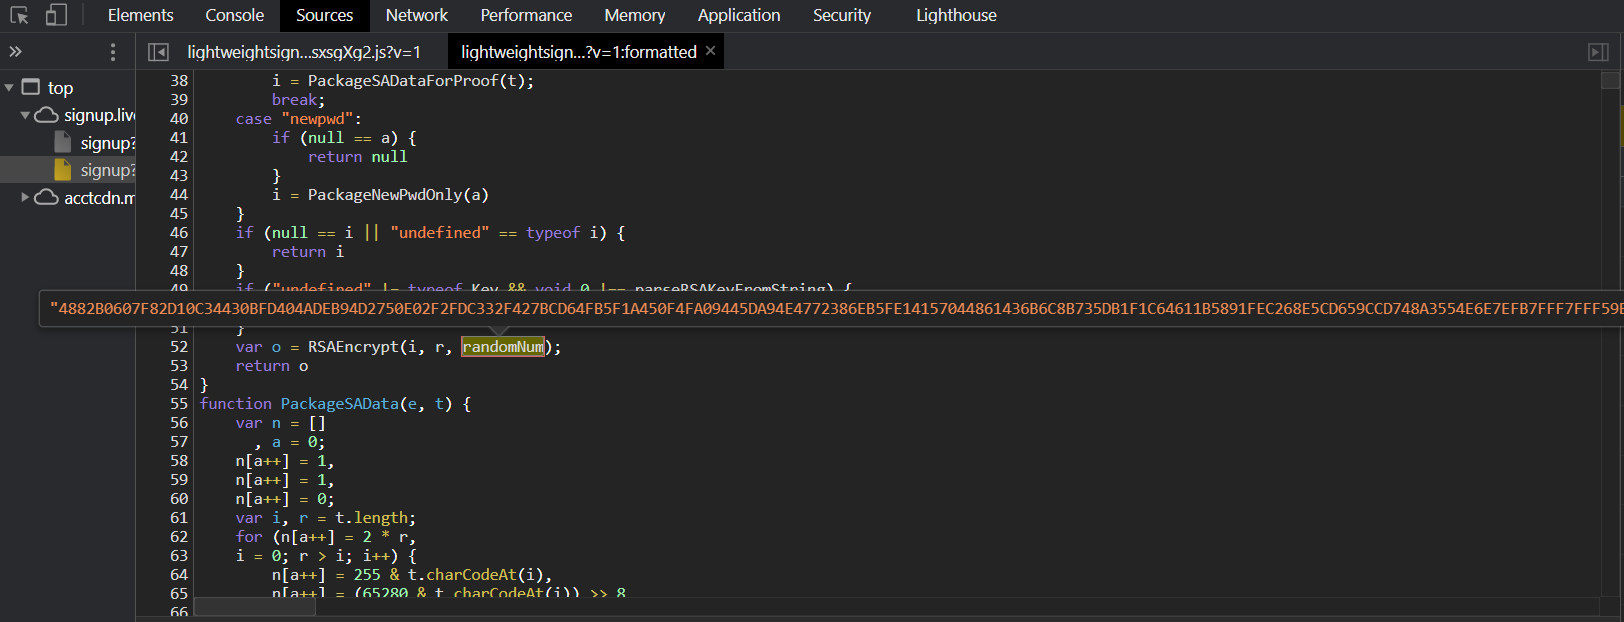Open the Network panel tab
Image resolution: width=1624 pixels, height=622 pixels.
tap(416, 15)
